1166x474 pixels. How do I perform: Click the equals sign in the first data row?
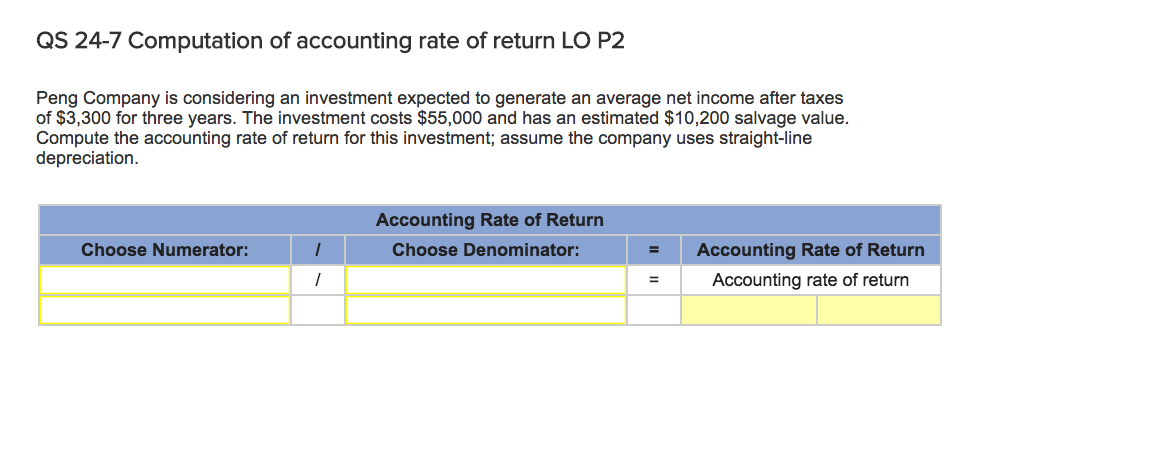653,280
